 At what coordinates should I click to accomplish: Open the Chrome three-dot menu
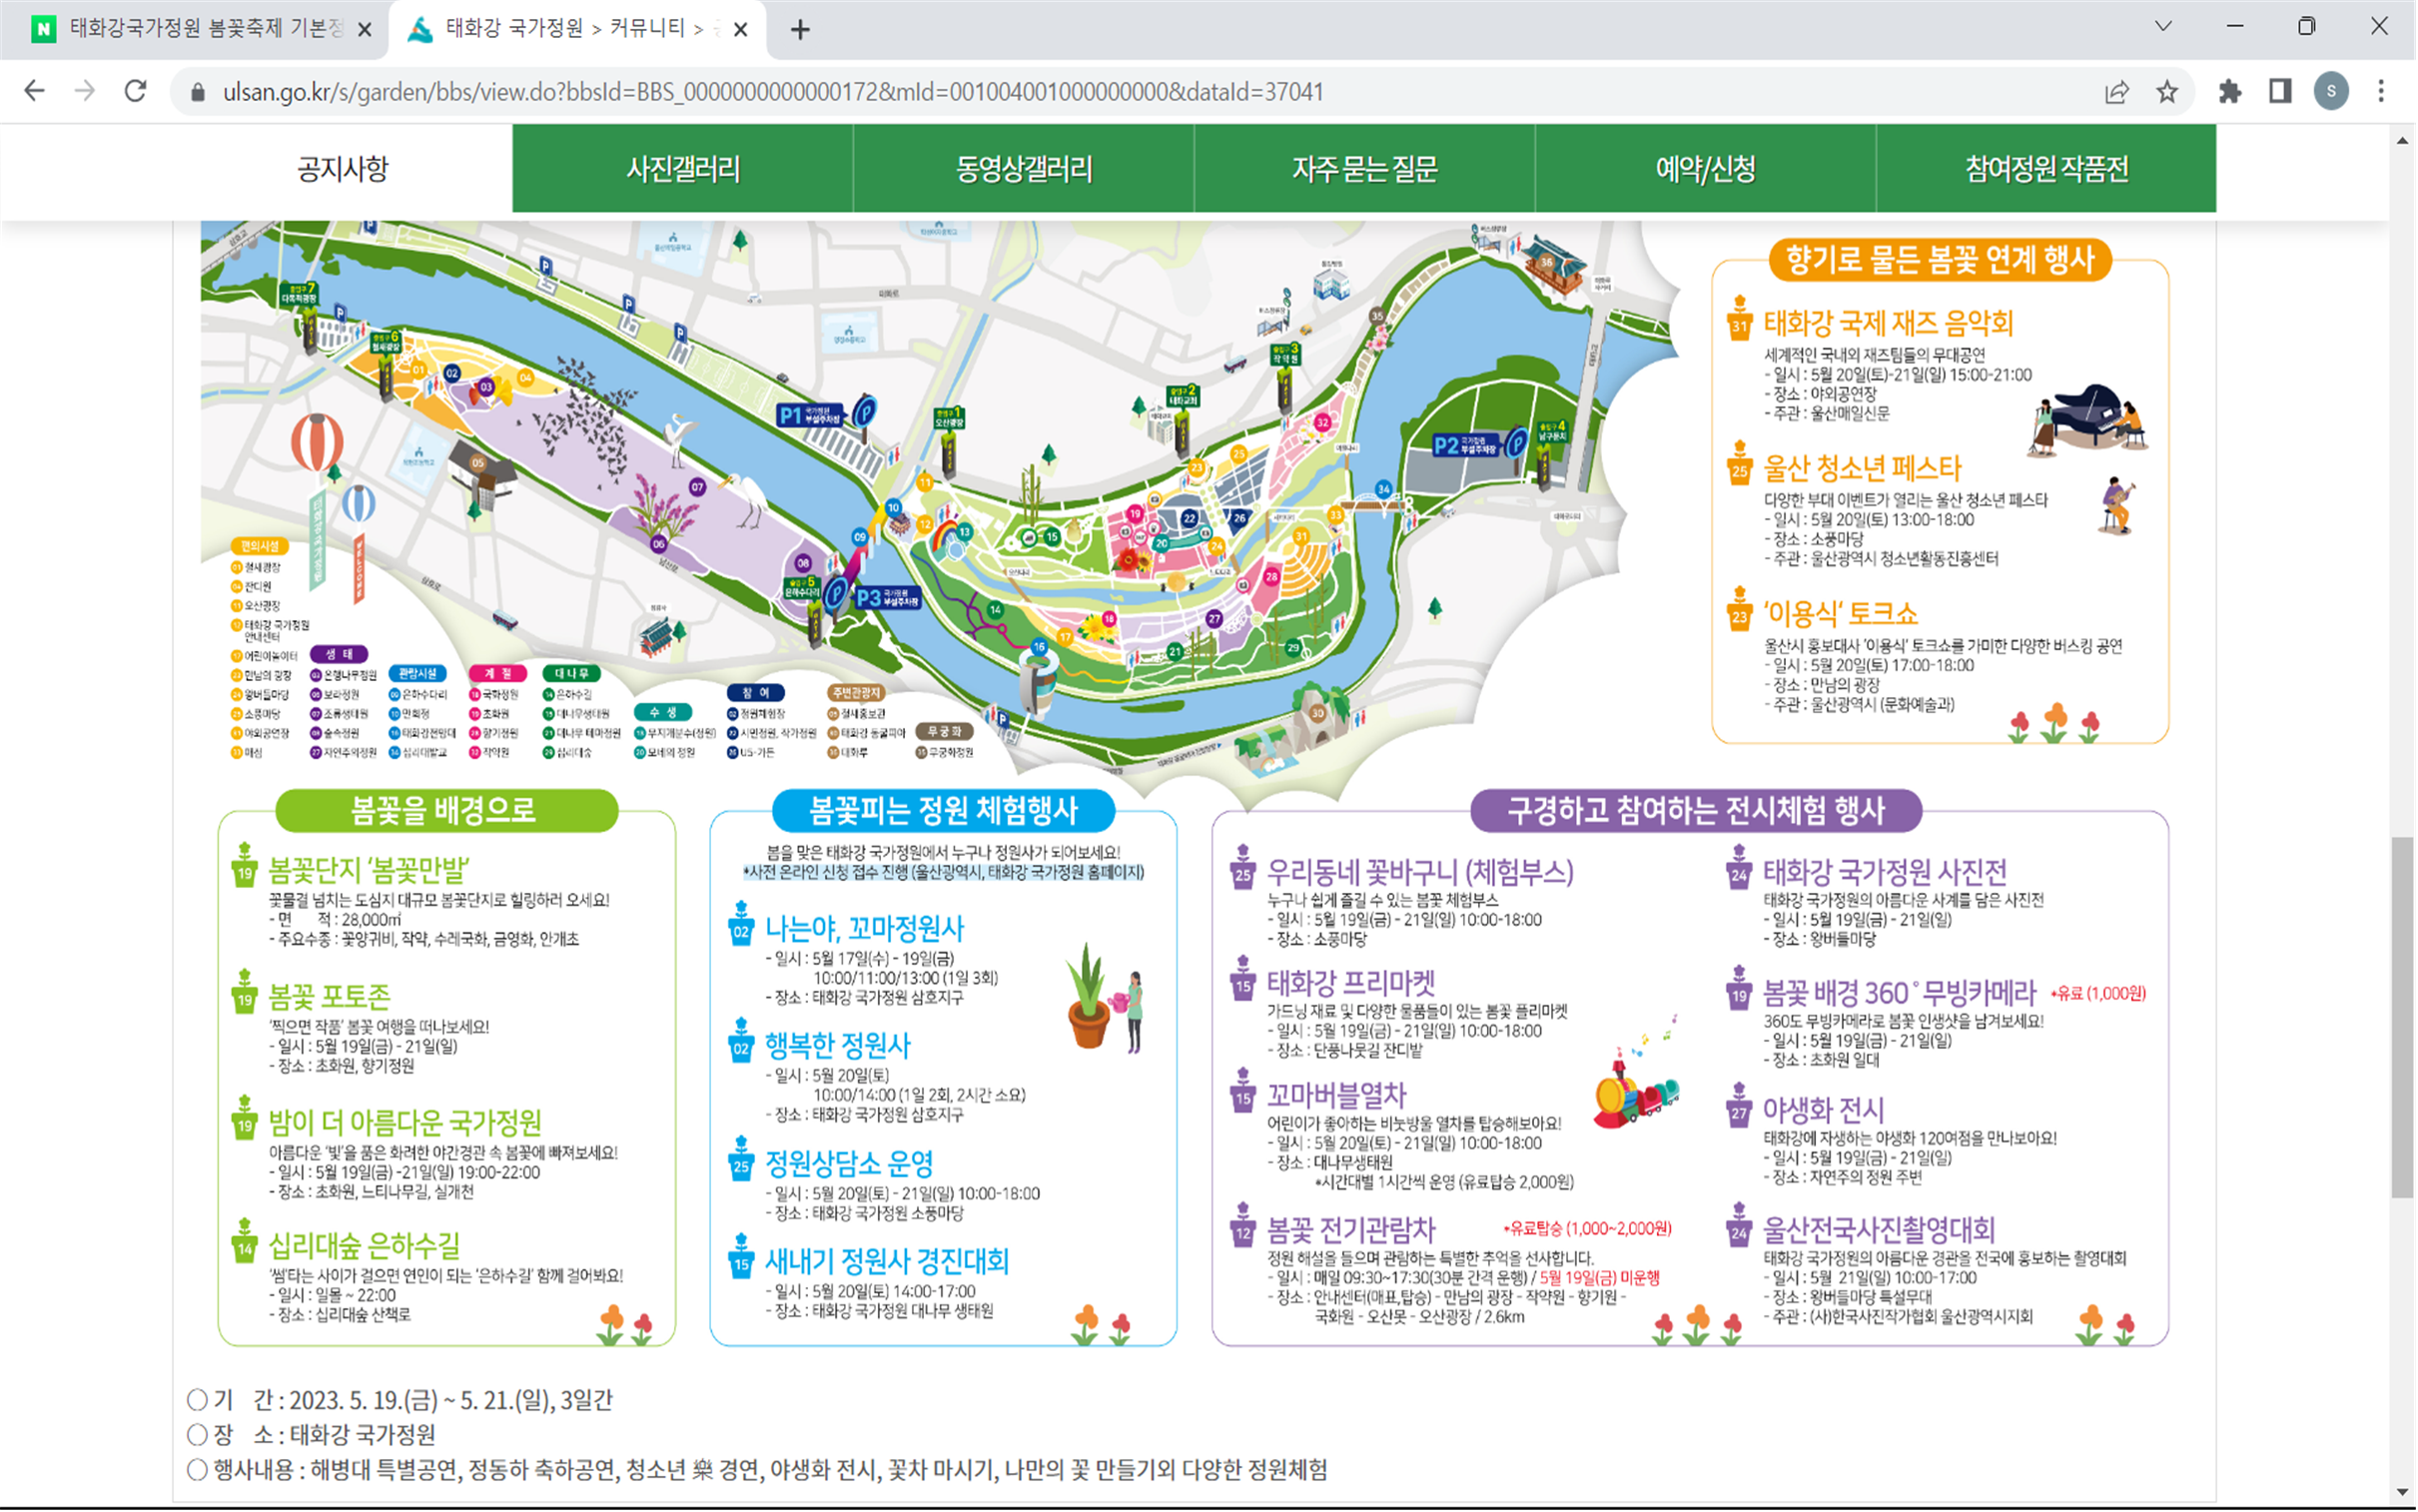pyautogui.click(x=2381, y=92)
